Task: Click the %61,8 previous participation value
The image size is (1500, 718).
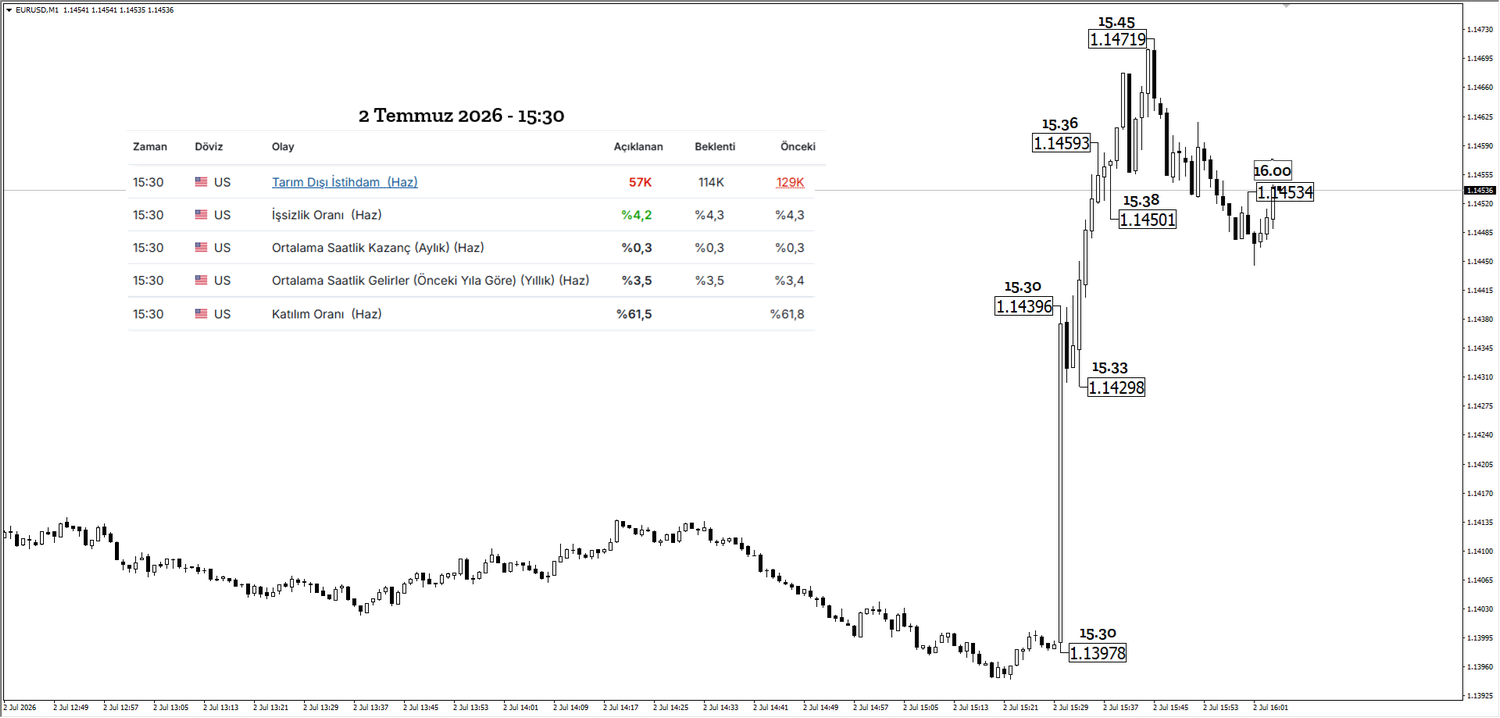Action: [x=787, y=314]
